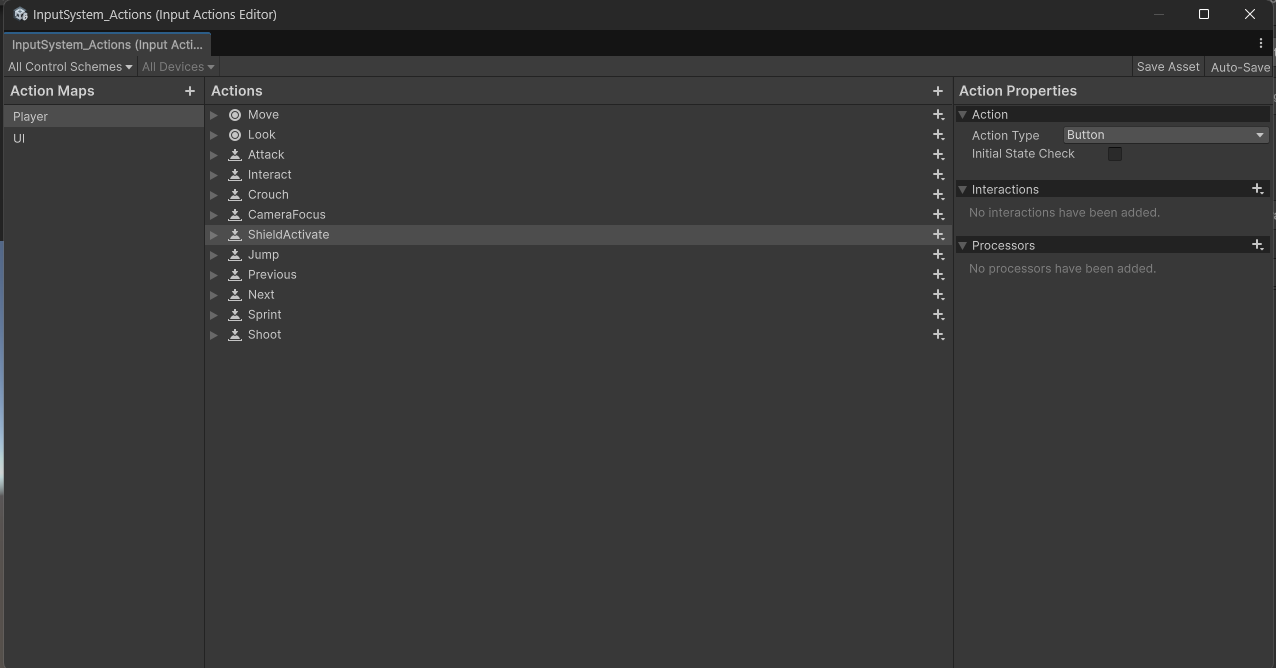
Task: Add a new interaction
Action: click(x=1258, y=189)
